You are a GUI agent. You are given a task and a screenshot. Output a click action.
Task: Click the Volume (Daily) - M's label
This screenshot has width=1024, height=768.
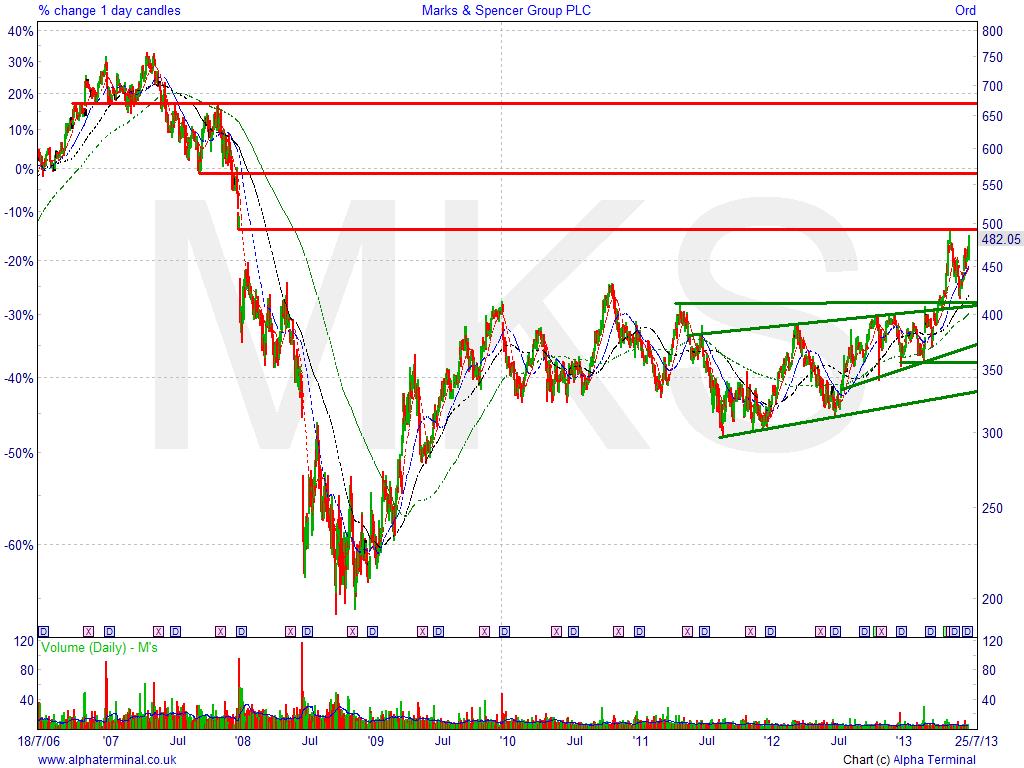(99, 648)
